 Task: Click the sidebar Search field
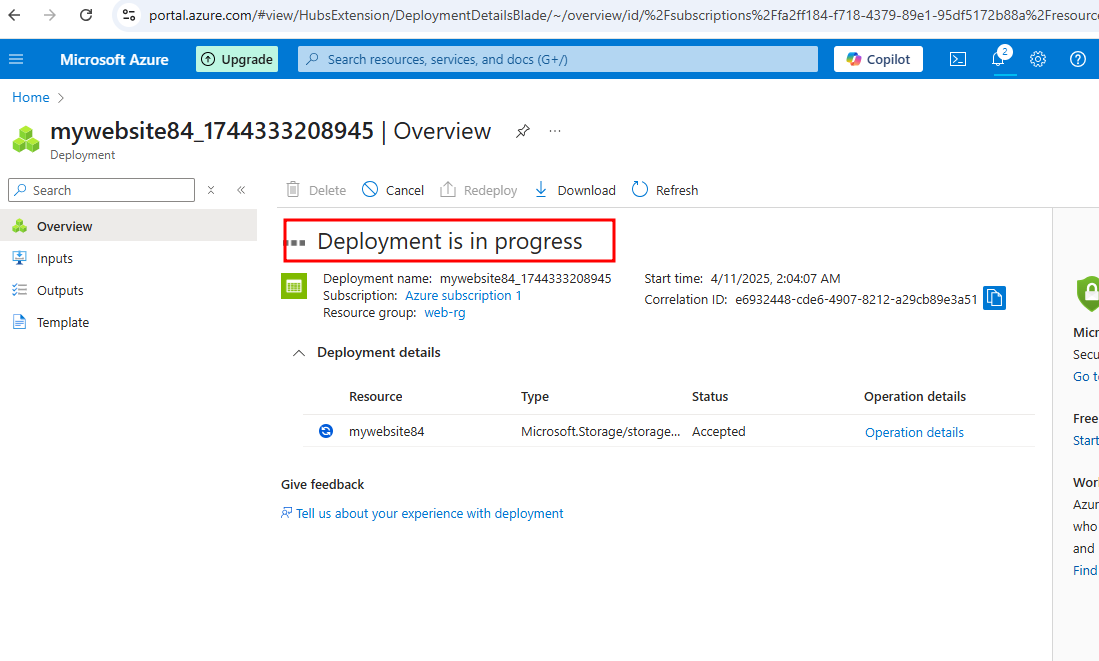[102, 190]
